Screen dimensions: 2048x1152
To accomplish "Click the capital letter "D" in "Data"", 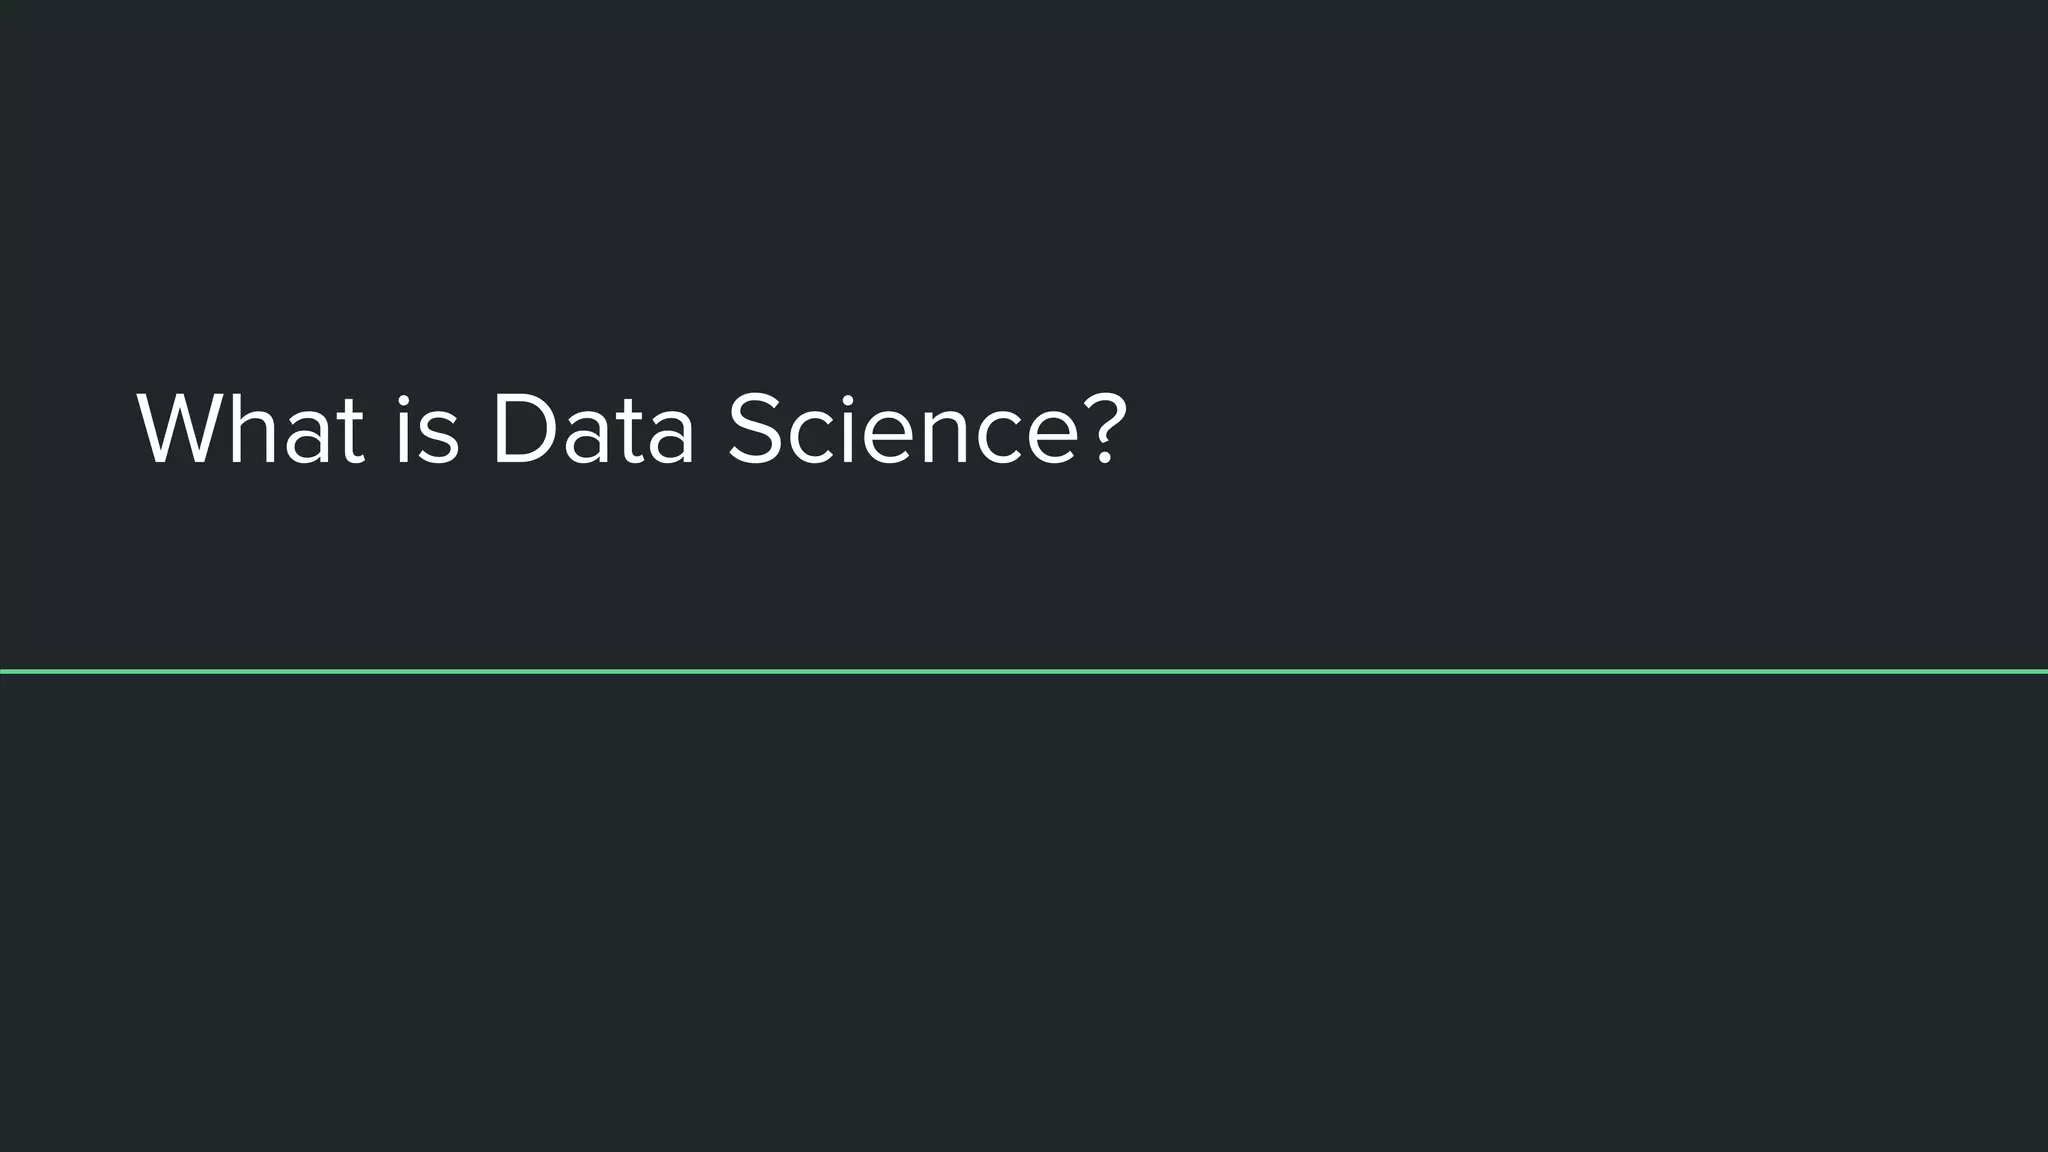I will point(525,428).
